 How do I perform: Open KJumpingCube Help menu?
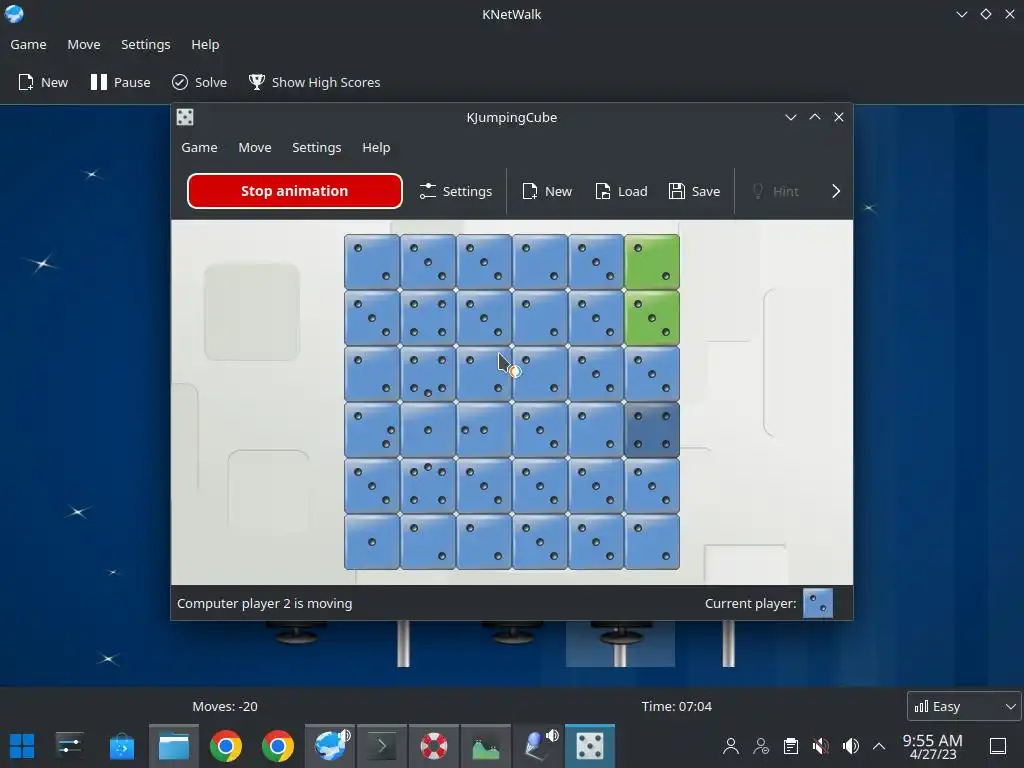376,148
